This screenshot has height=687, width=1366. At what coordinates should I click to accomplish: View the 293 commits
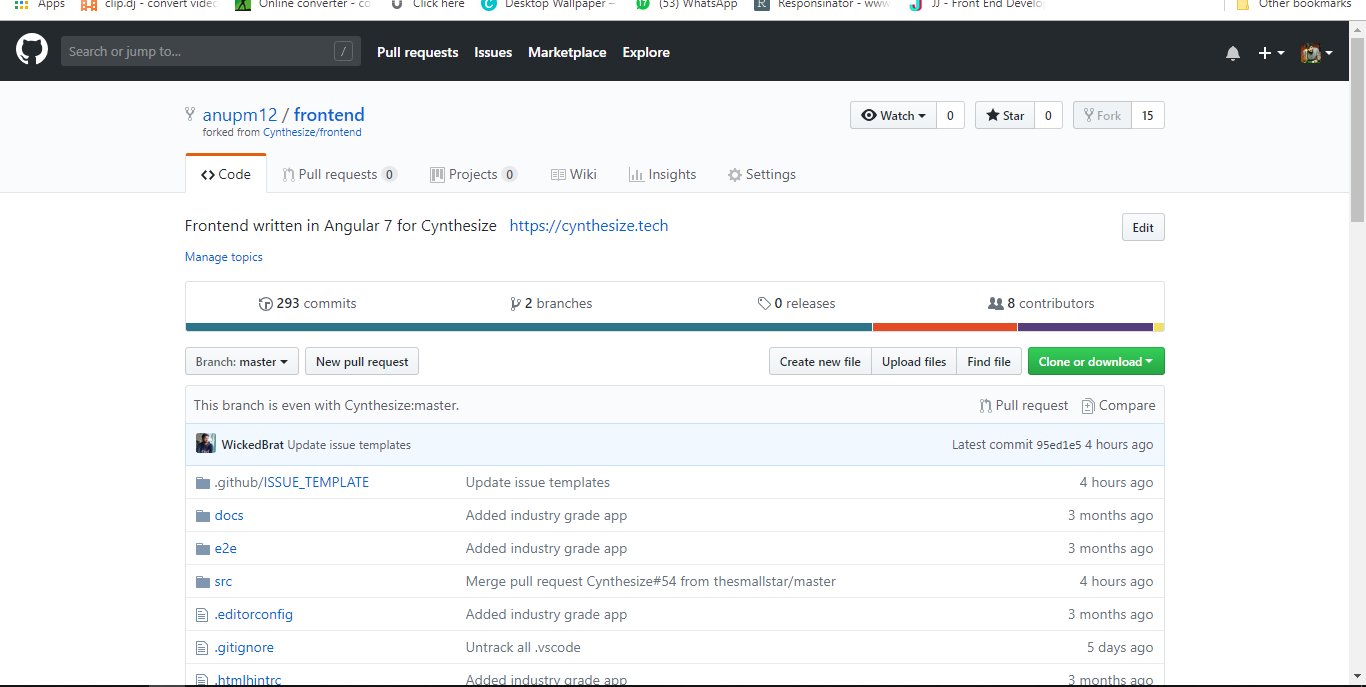[308, 303]
